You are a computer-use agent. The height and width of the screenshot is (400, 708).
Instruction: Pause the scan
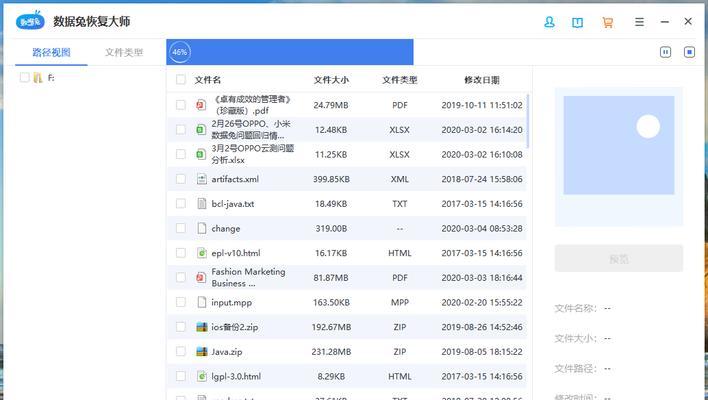tap(665, 52)
